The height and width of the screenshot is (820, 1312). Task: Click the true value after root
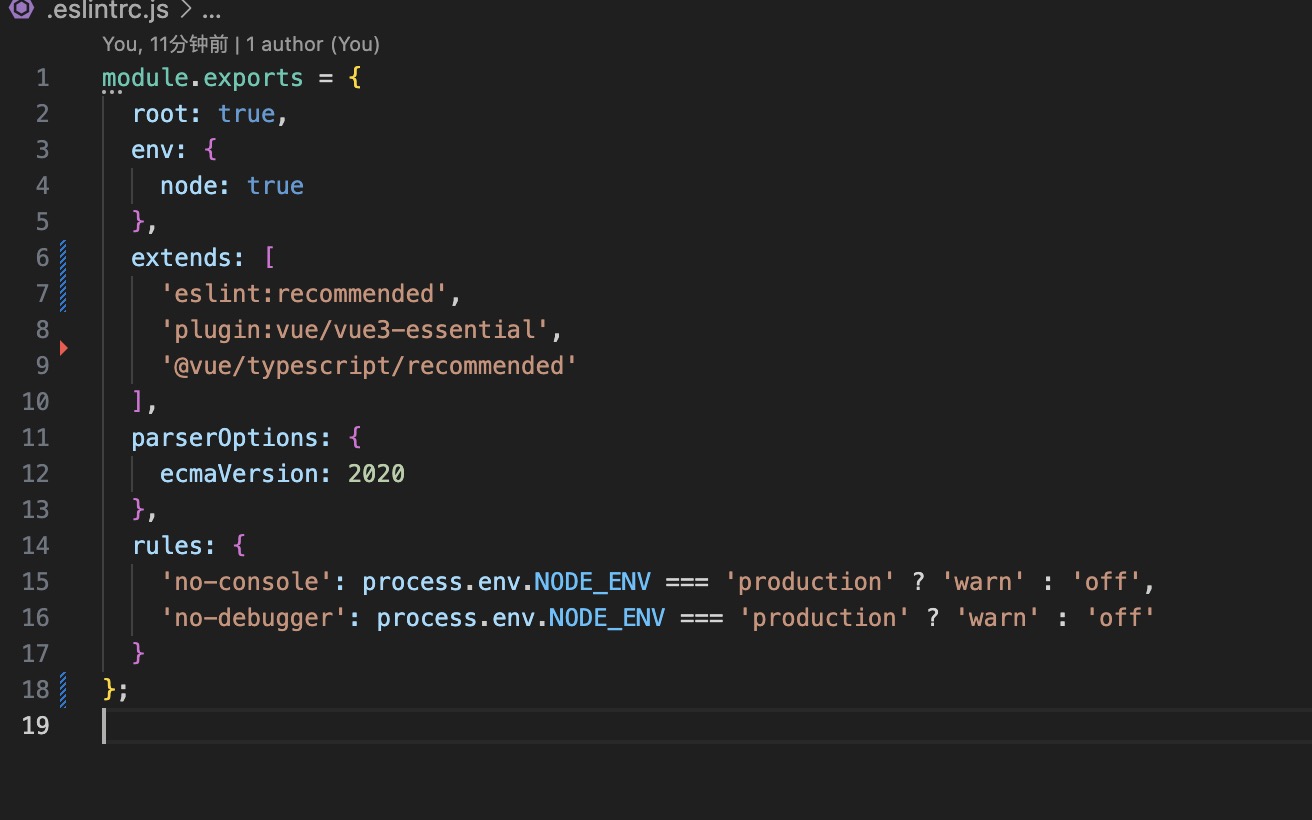coord(246,114)
